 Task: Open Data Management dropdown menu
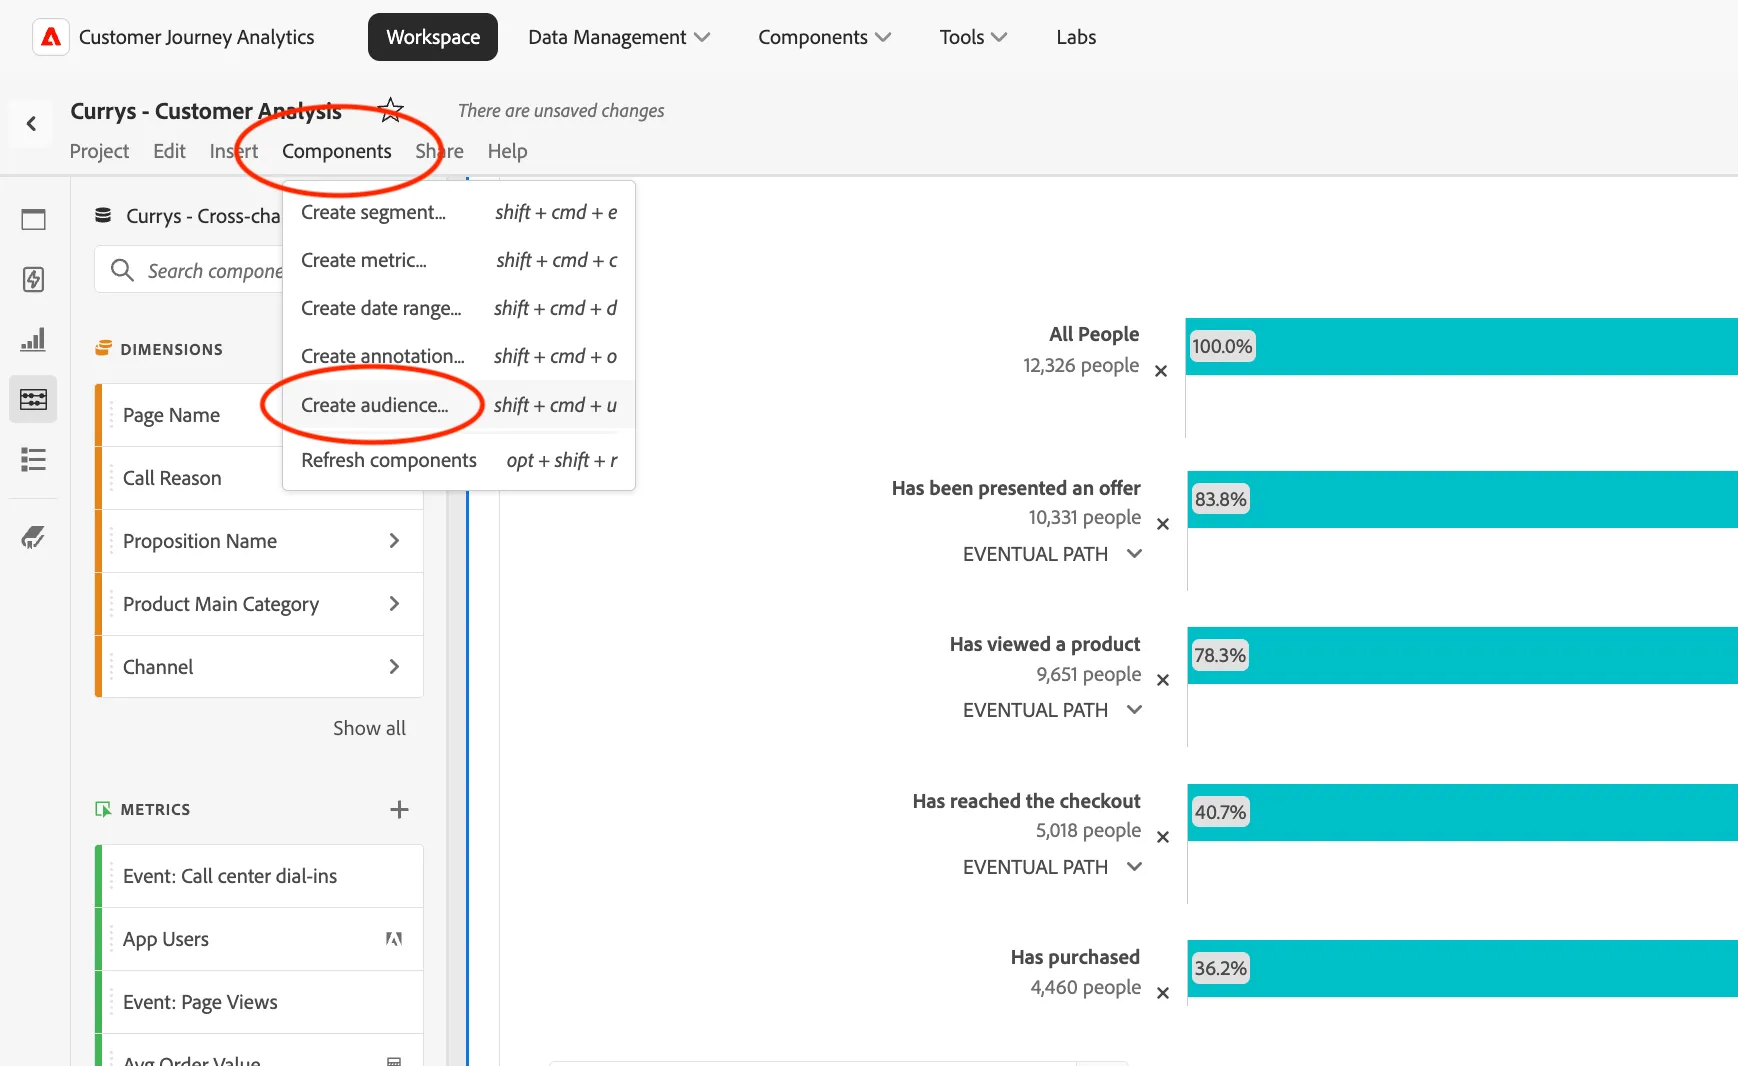[x=619, y=37]
